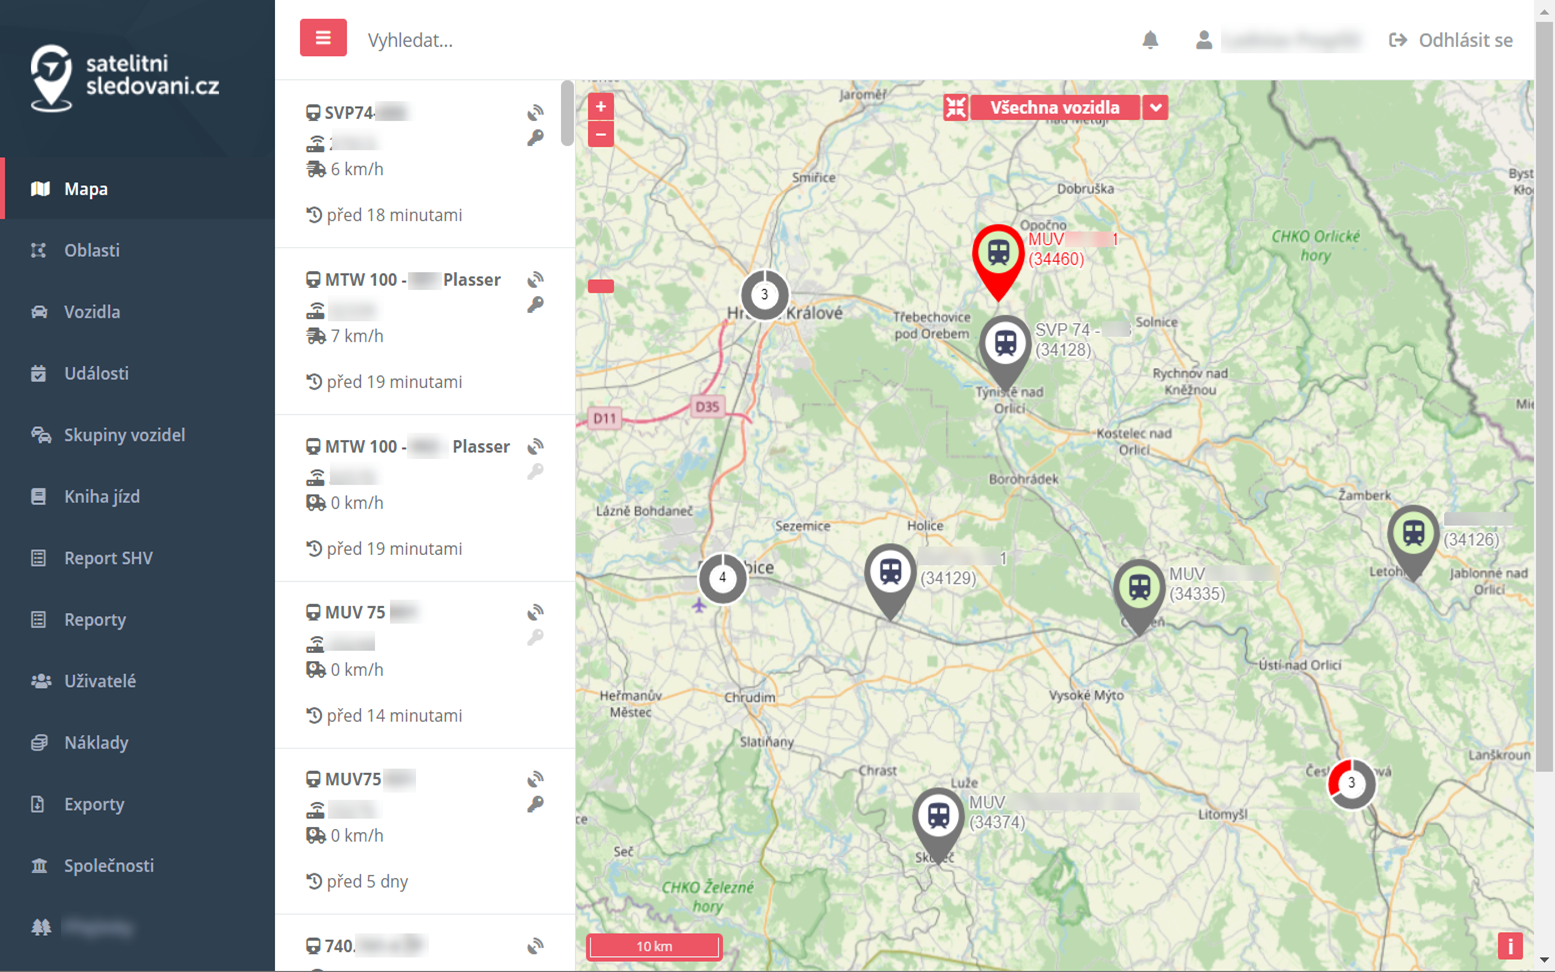
Task: Click the vehicle list scrollbar
Action: coord(567,113)
